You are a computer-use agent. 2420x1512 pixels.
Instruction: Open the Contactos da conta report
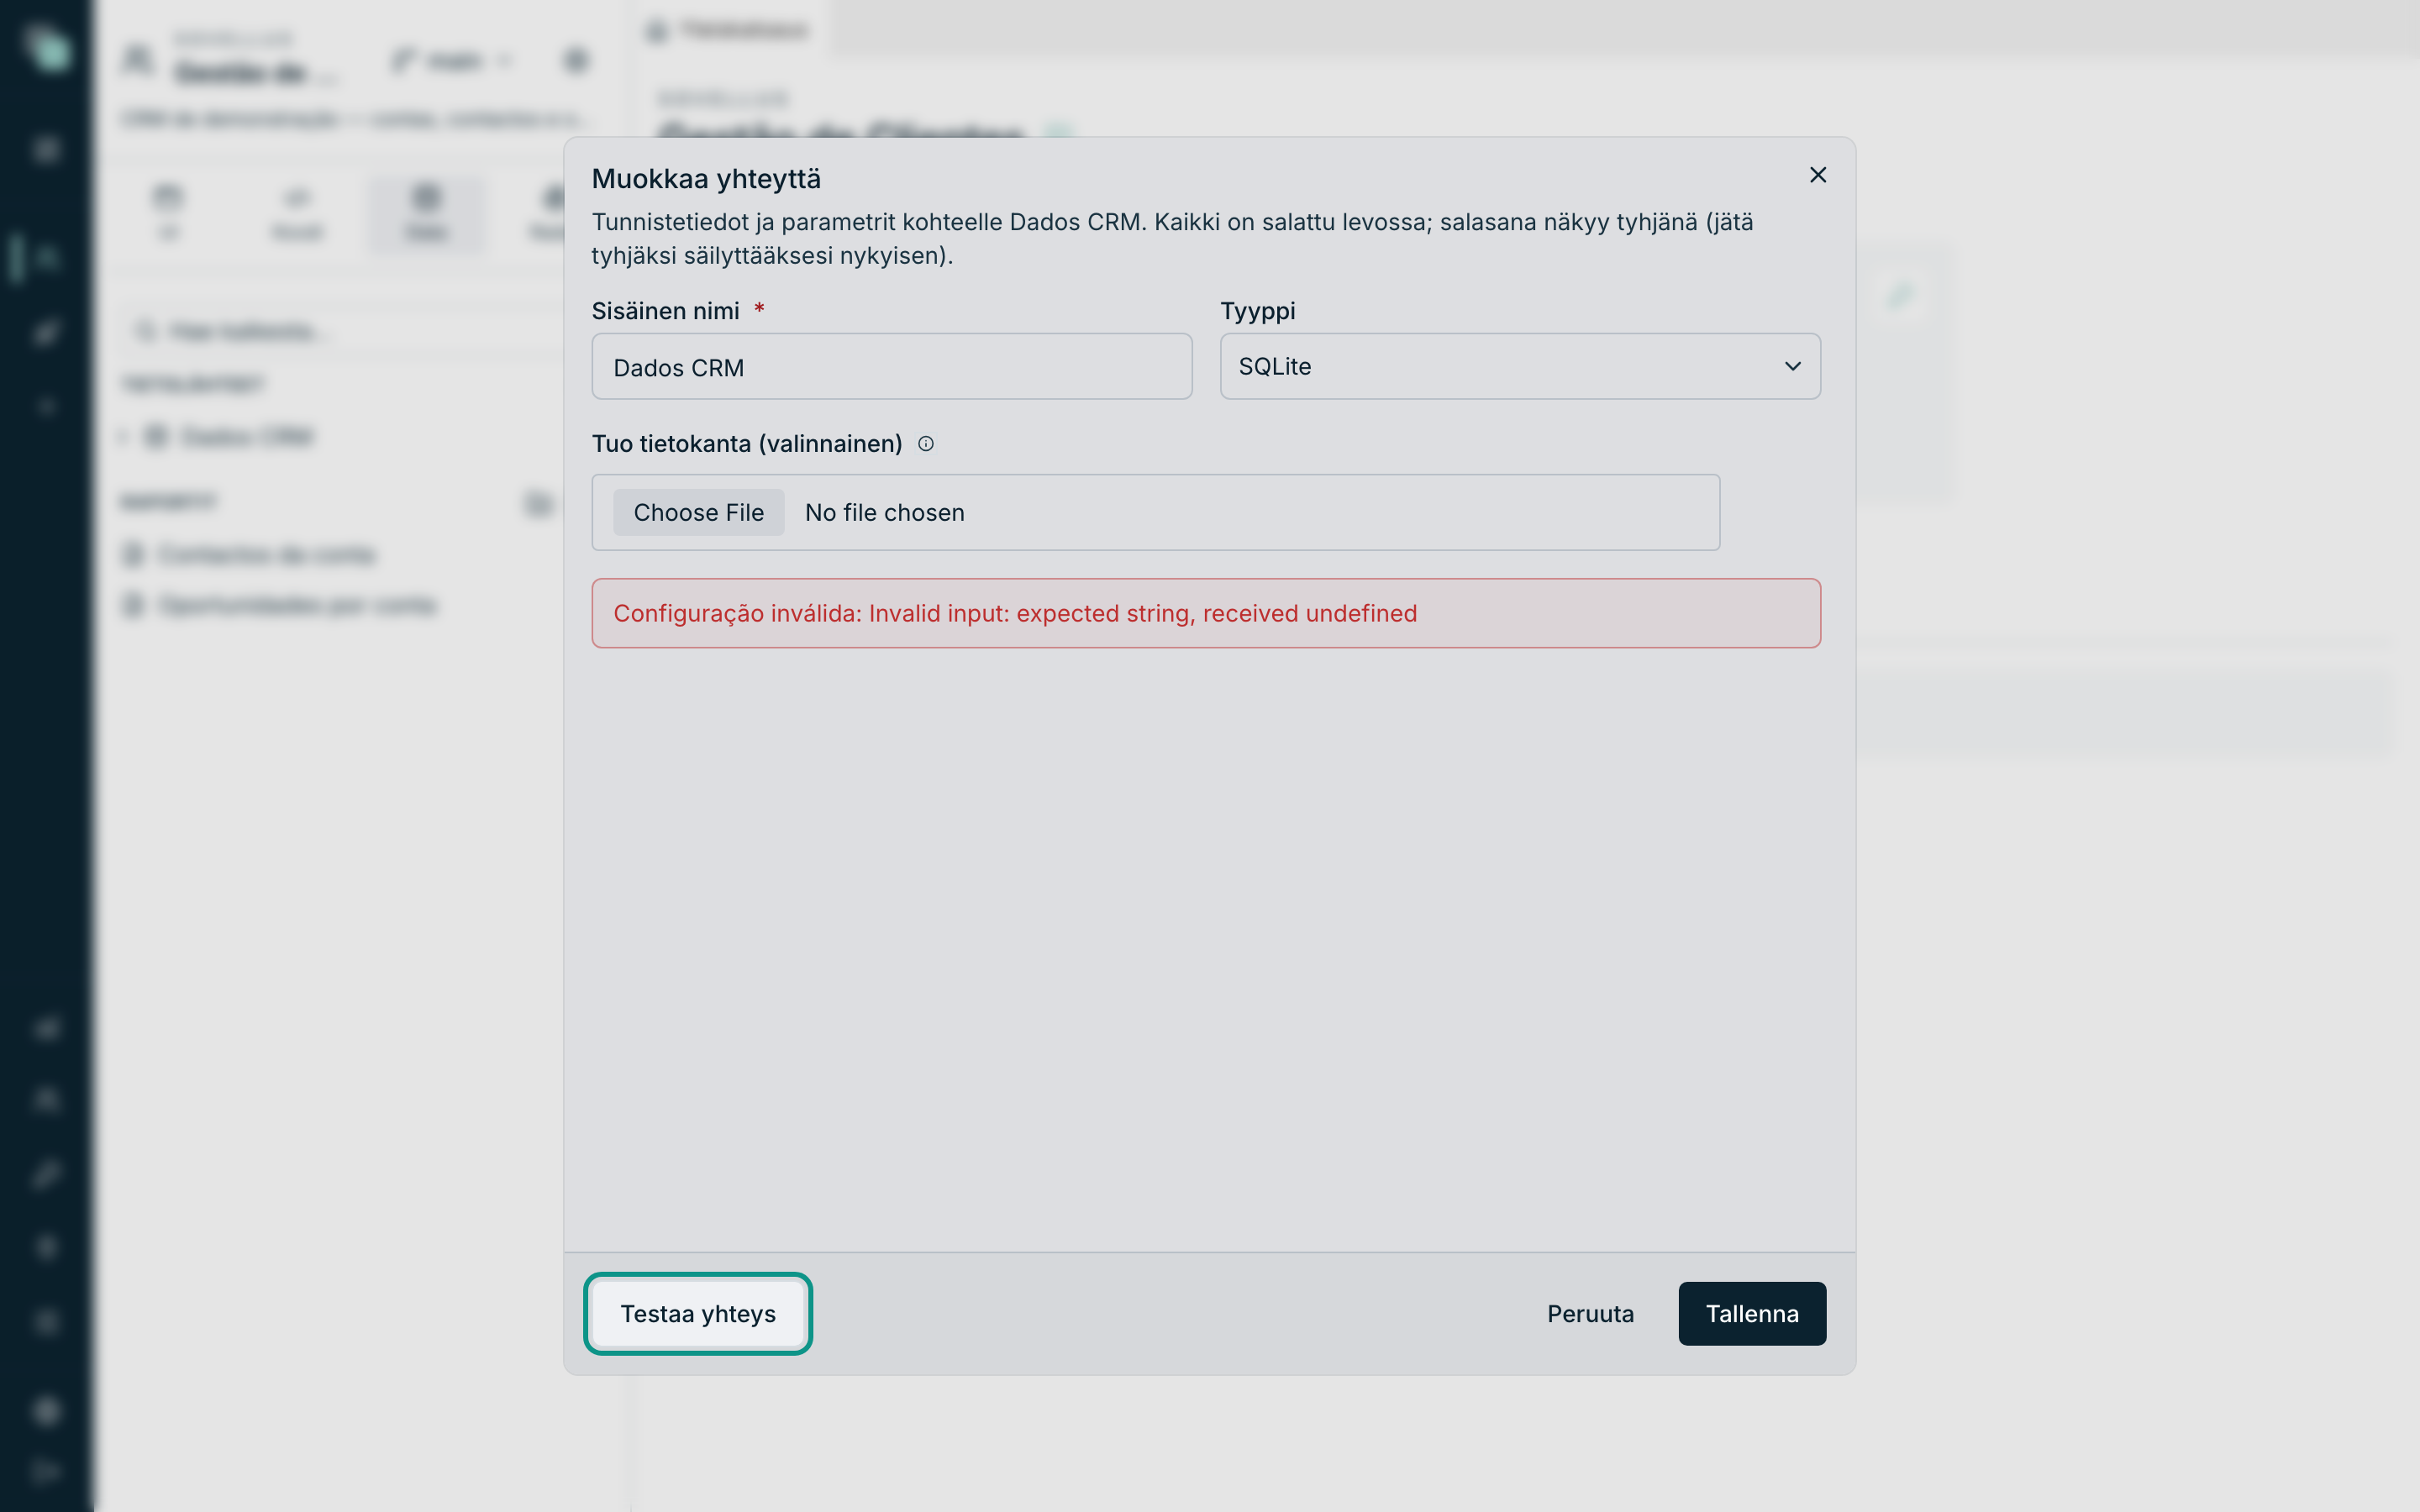pos(266,554)
